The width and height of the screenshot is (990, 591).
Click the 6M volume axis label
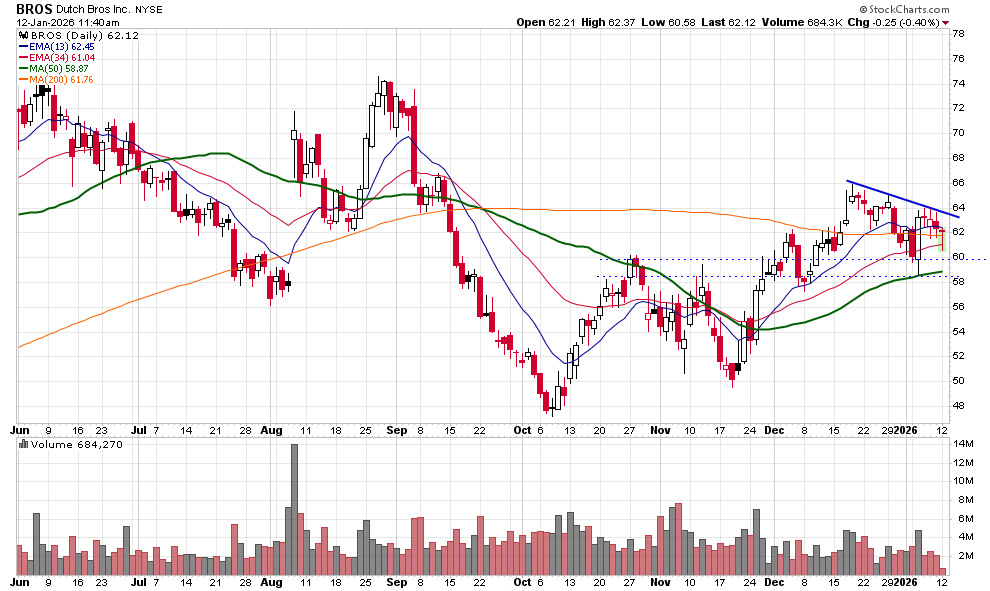pyautogui.click(x=965, y=518)
